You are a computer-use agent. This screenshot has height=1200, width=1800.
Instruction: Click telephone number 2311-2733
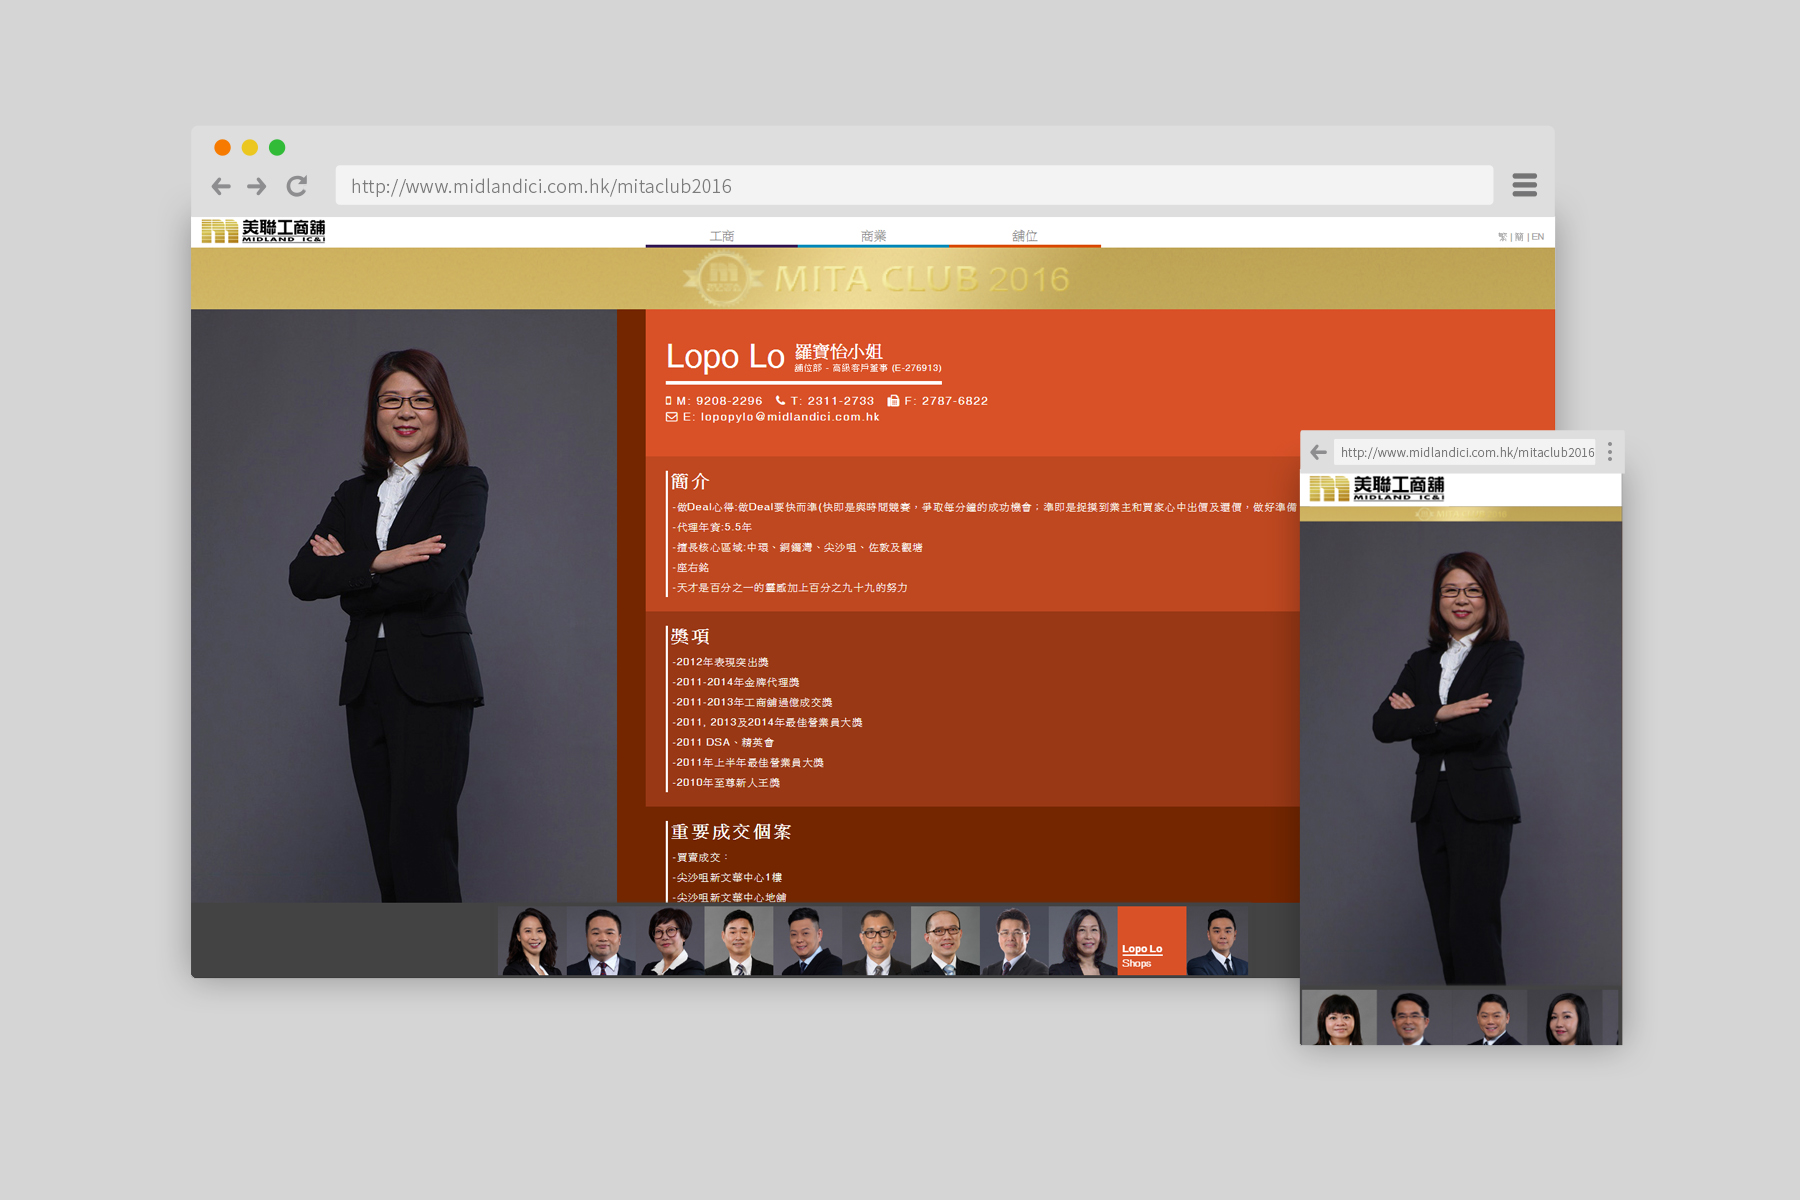tap(841, 401)
